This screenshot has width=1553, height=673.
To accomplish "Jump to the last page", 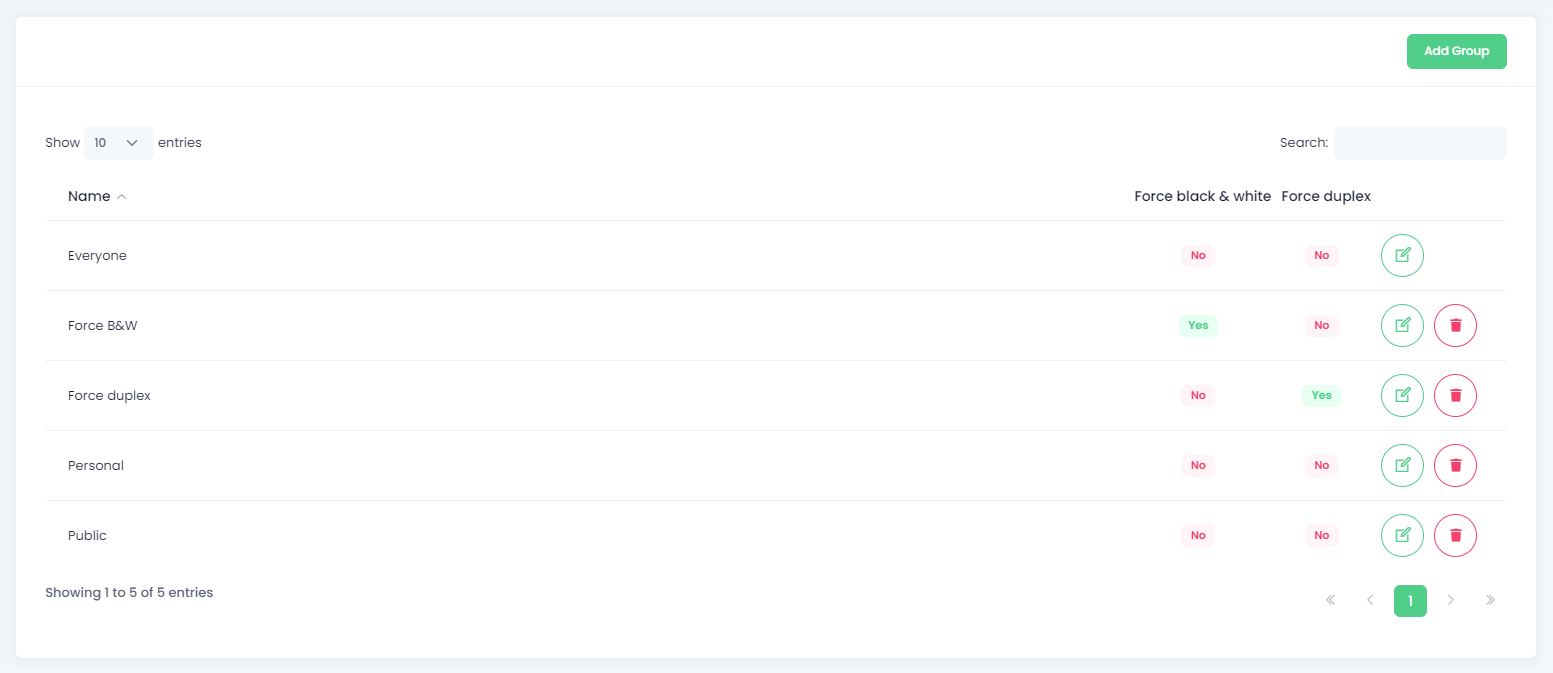I will [1490, 601].
